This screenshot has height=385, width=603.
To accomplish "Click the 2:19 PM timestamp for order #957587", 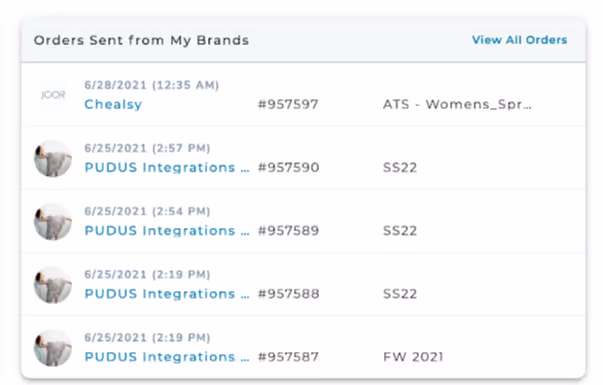I will click(x=147, y=337).
